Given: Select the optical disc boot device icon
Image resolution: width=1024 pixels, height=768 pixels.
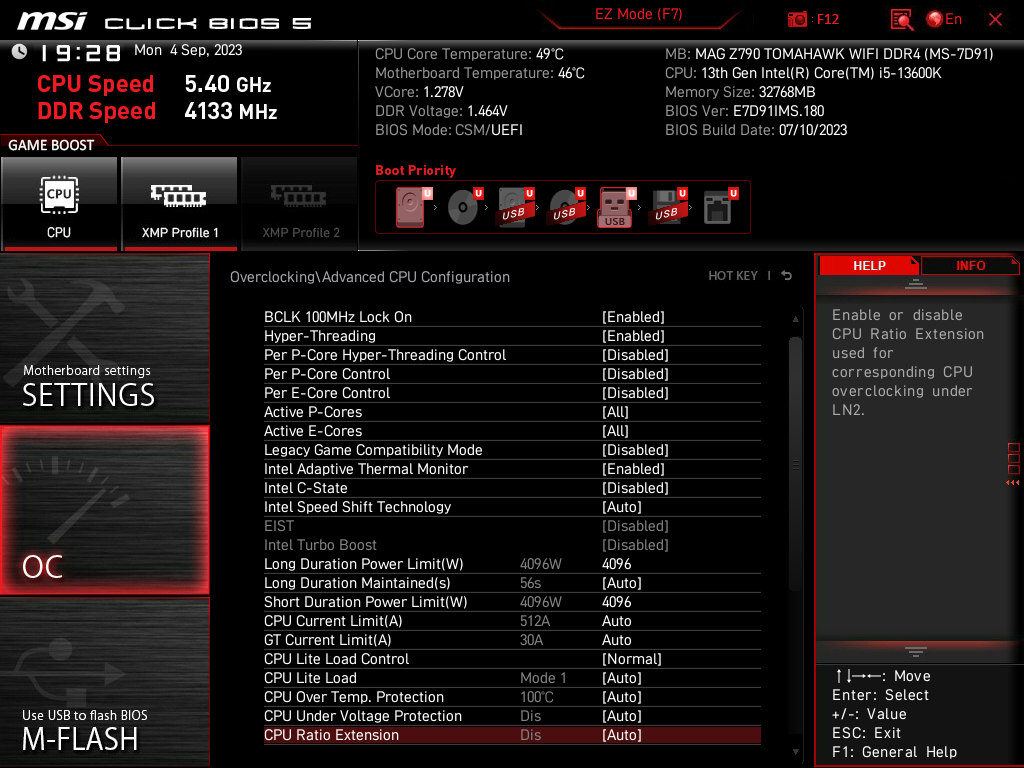Looking at the screenshot, I should point(463,207).
